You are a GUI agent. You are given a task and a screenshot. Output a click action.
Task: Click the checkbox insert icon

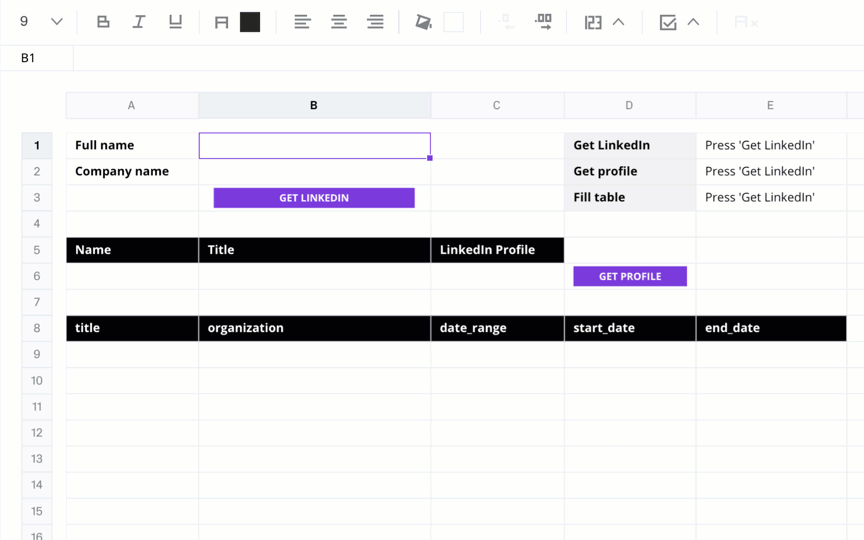pos(668,23)
